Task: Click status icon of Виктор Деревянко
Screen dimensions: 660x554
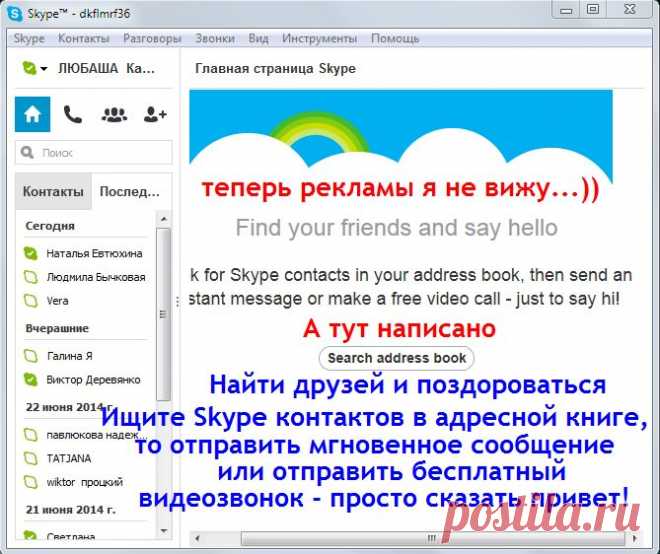Action: pyautogui.click(x=30, y=379)
